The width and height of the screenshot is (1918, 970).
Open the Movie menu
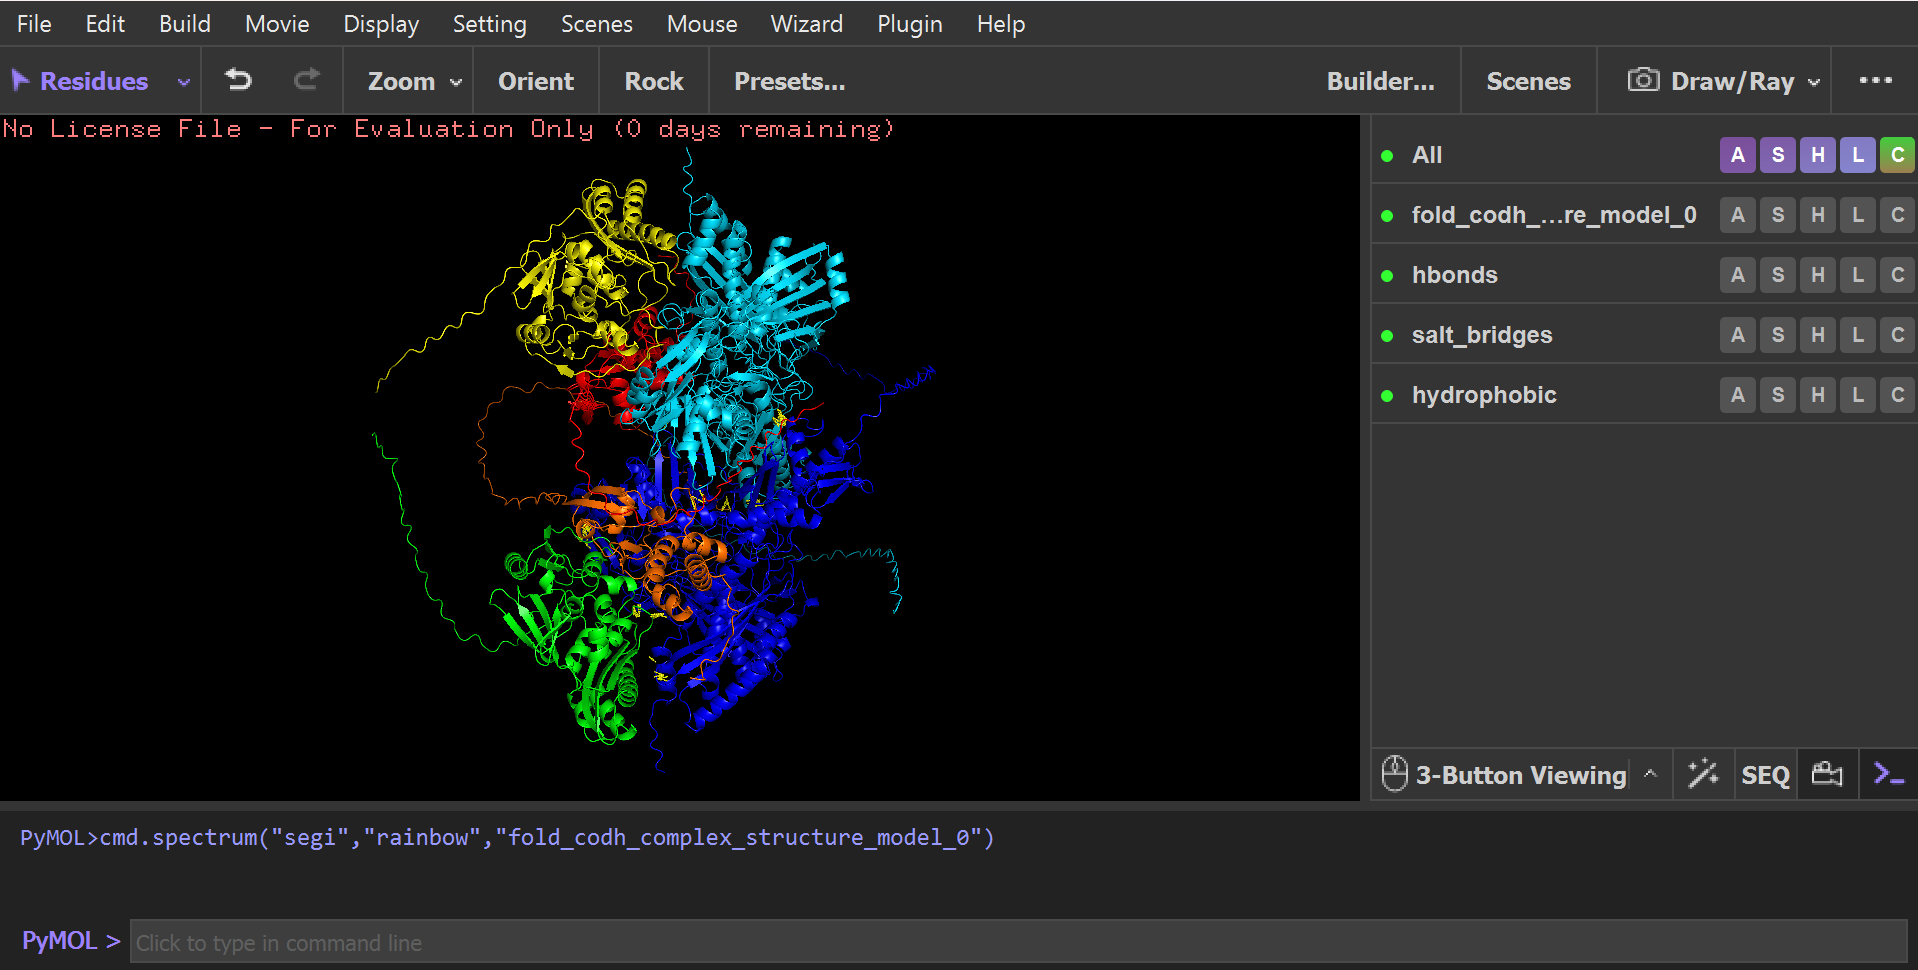pos(277,23)
